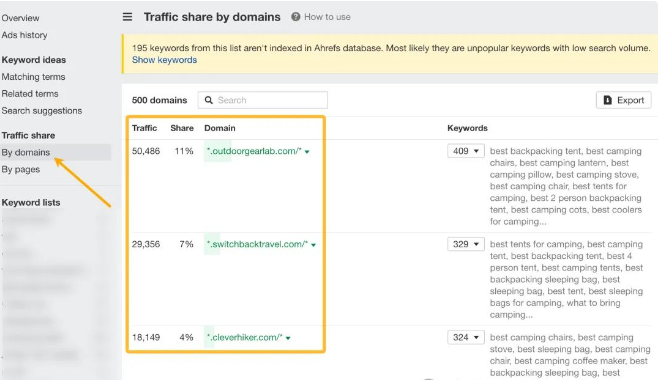Click the Keyword ideas heading

(33, 60)
